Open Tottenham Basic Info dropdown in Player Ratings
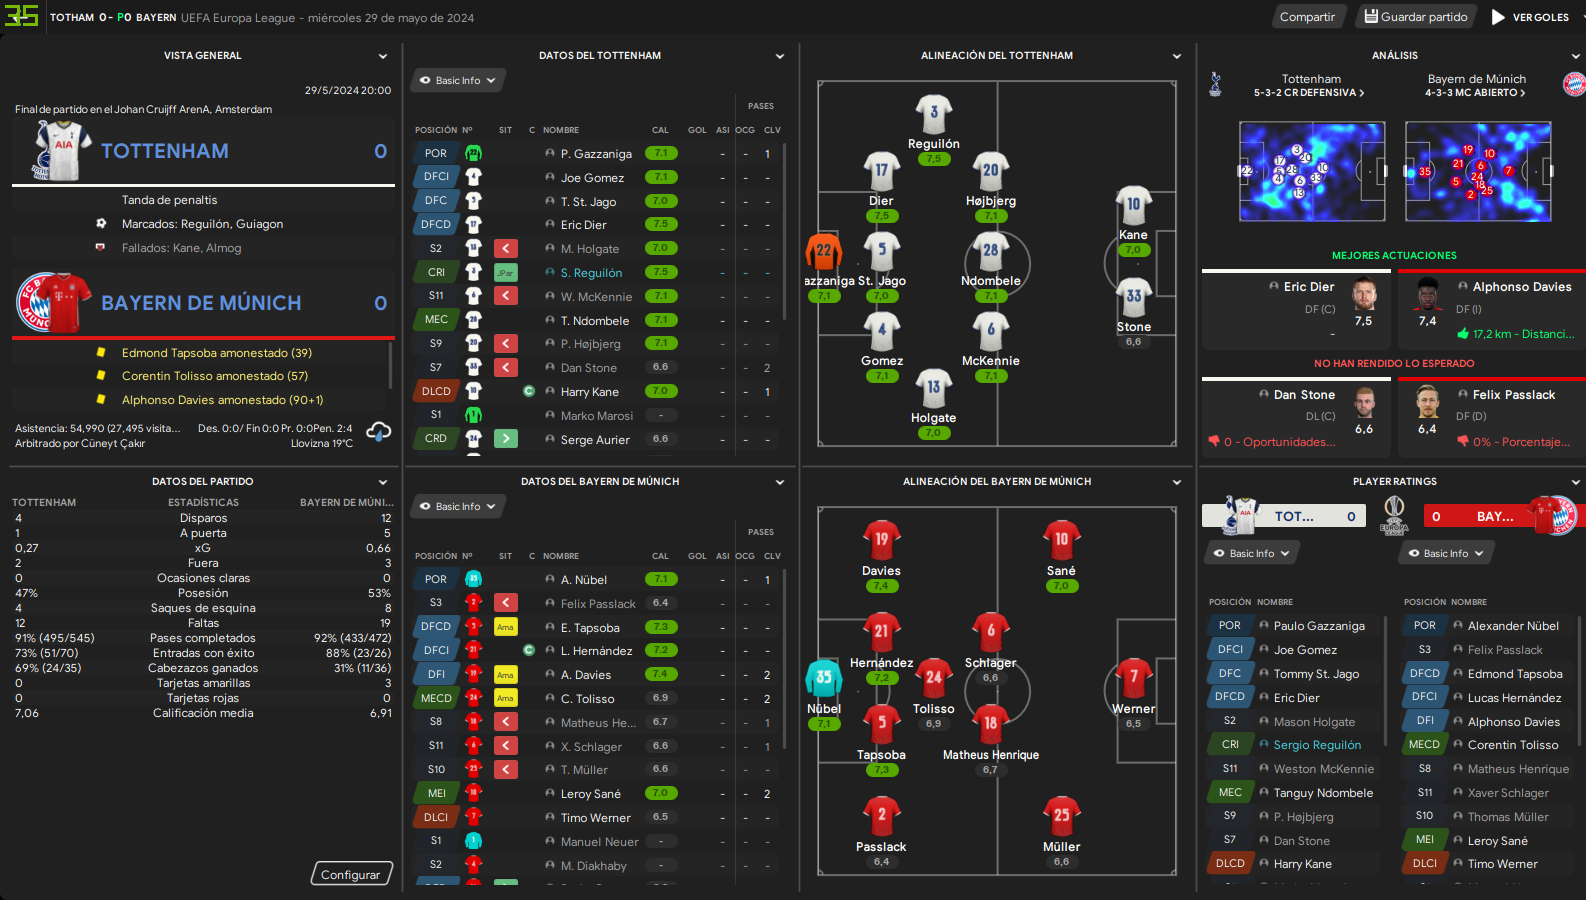Image resolution: width=1586 pixels, height=900 pixels. coord(1252,553)
